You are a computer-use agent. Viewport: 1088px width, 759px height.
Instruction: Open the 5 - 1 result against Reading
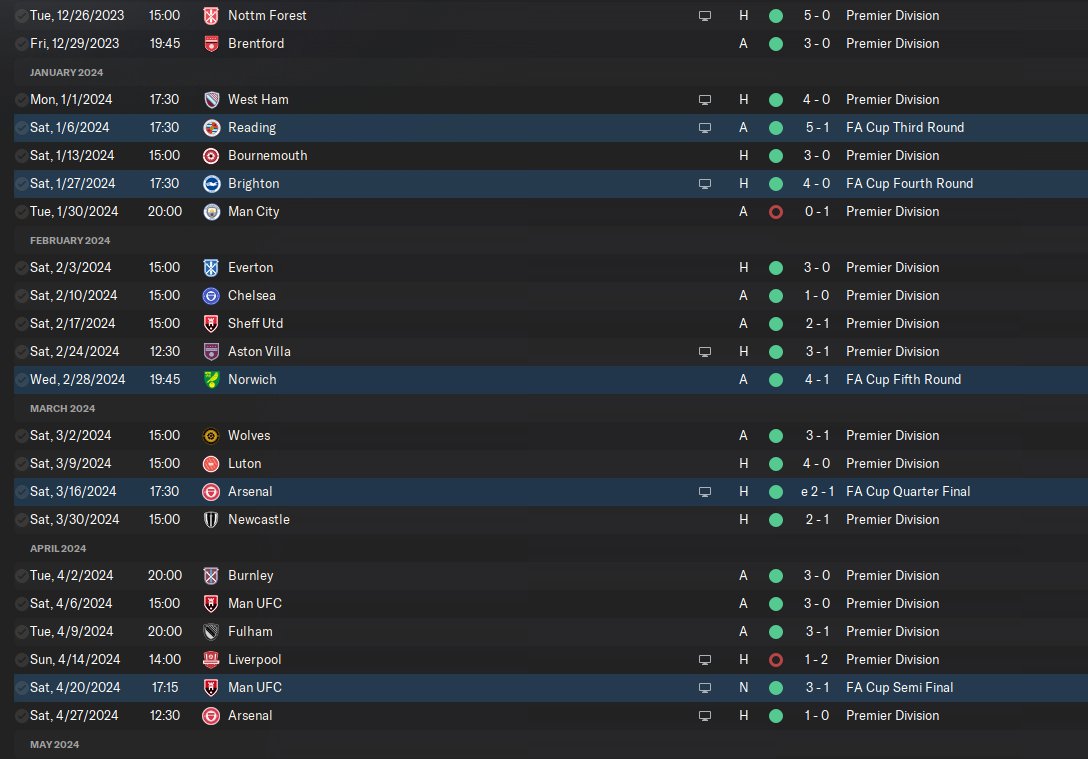(817, 128)
